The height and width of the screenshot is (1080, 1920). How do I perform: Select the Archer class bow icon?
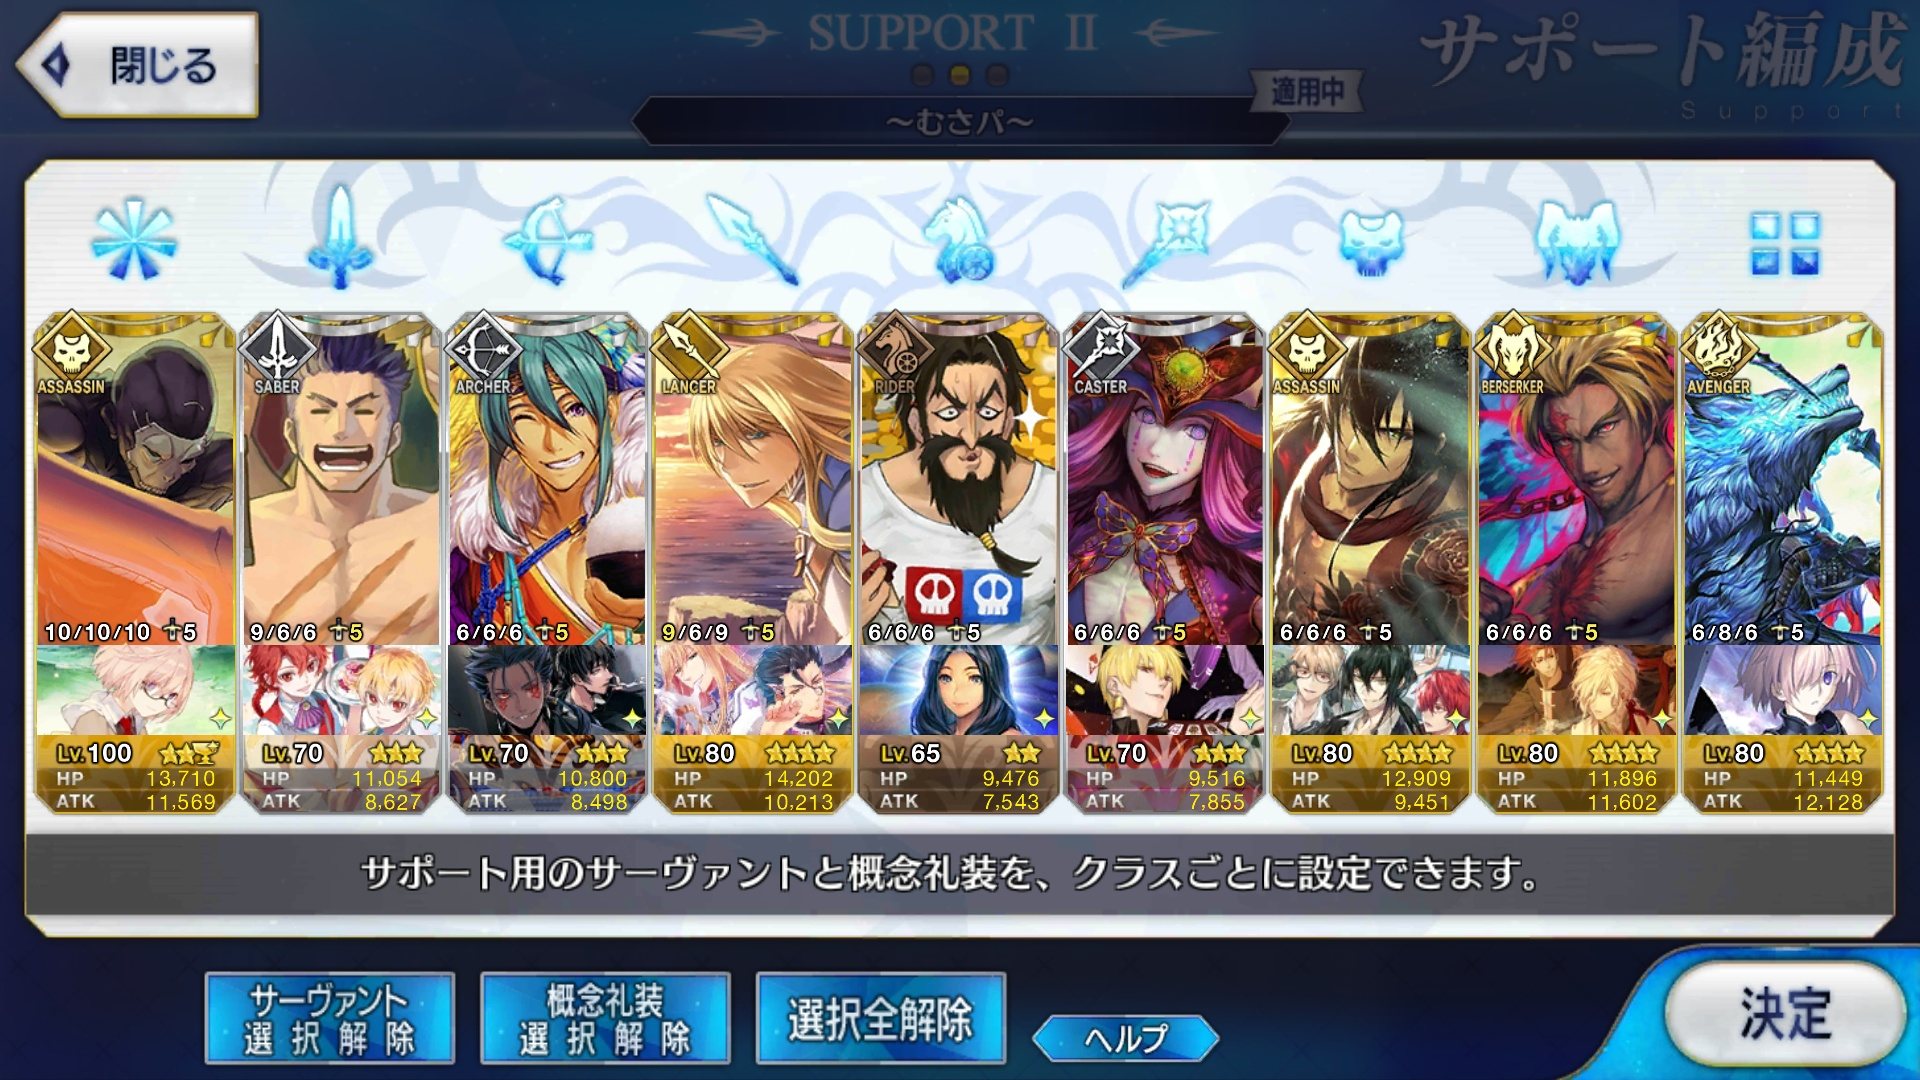(x=546, y=240)
